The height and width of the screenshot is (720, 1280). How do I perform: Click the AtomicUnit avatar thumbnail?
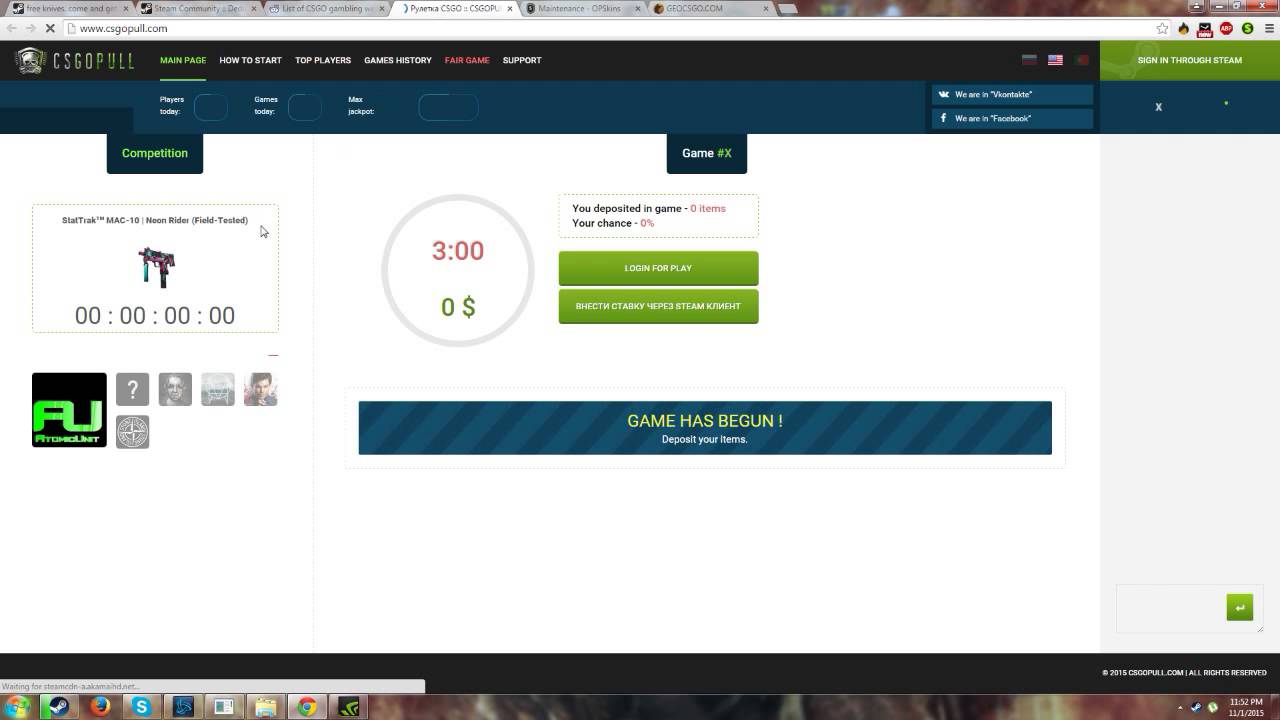(x=69, y=410)
